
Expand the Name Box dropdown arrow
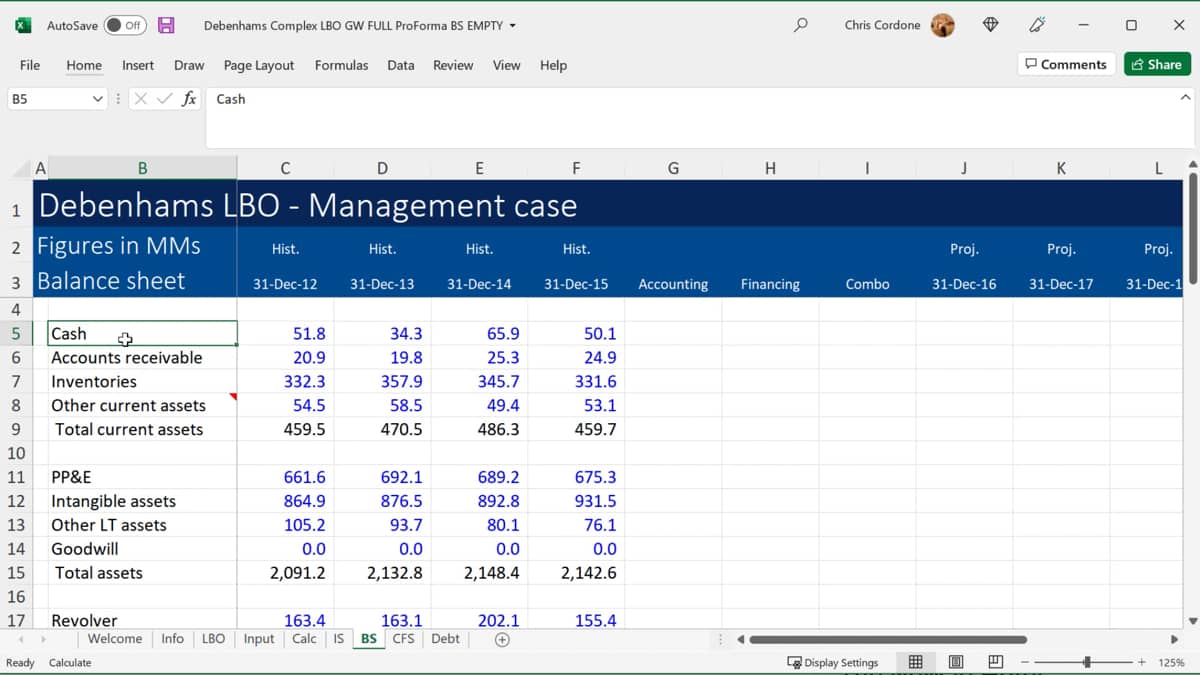[97, 99]
